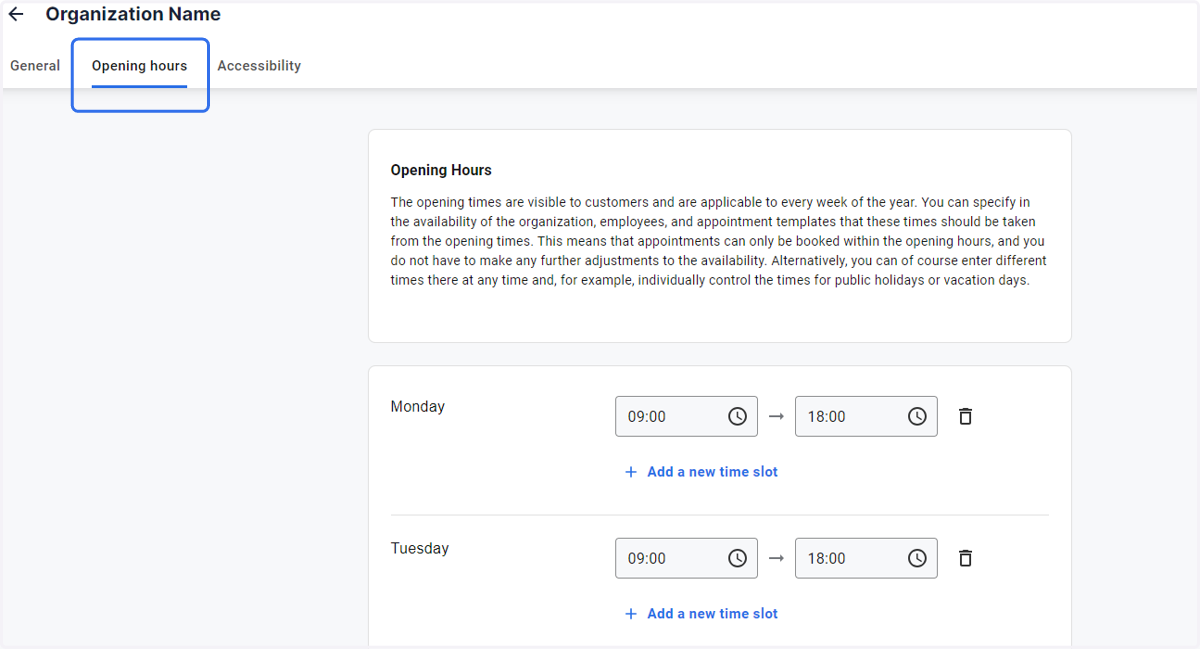
Task: Edit Tuesday opening time 09:00 field
Action: (686, 559)
